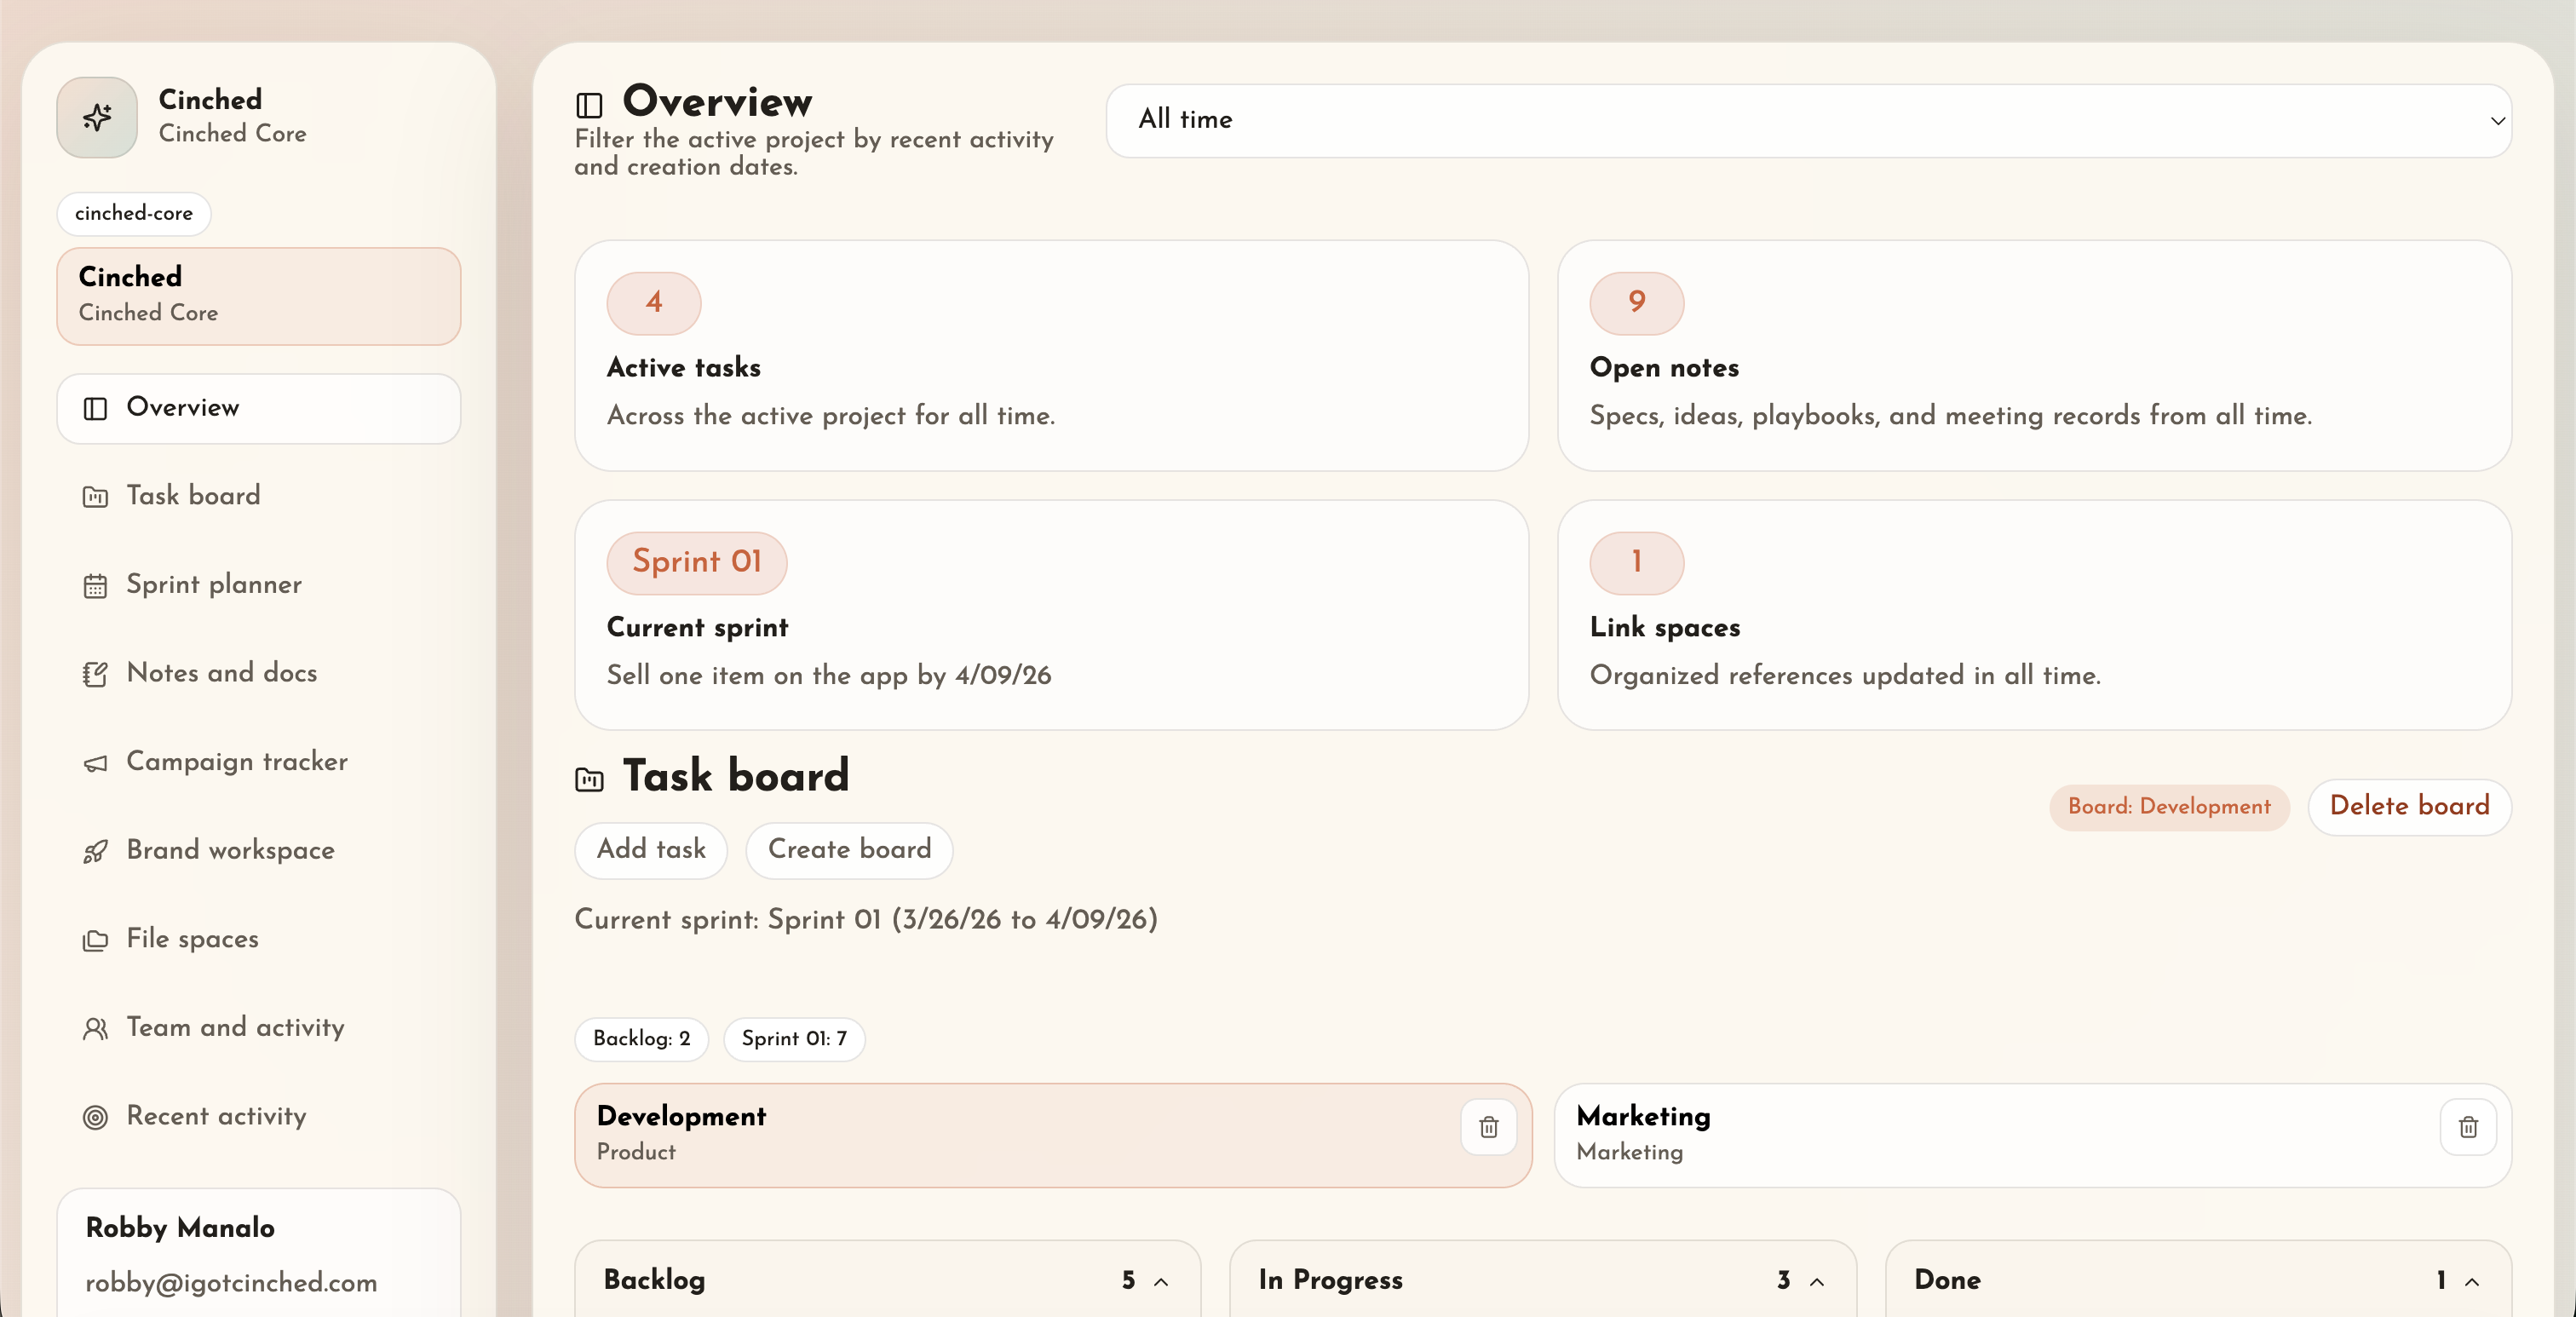Click the Recent activity target icon

95,1117
